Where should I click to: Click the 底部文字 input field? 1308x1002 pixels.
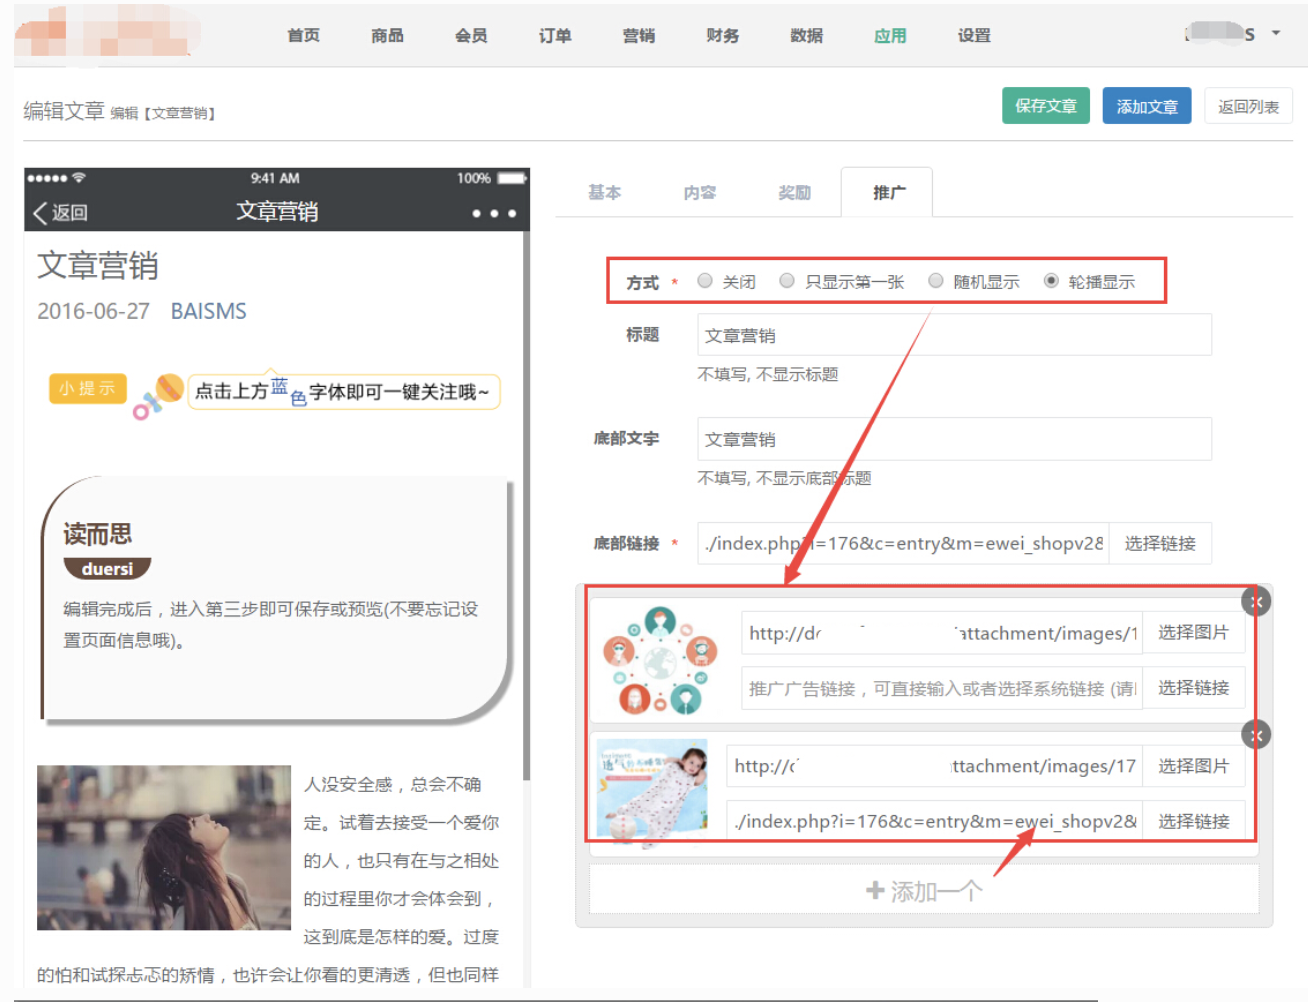(x=954, y=439)
